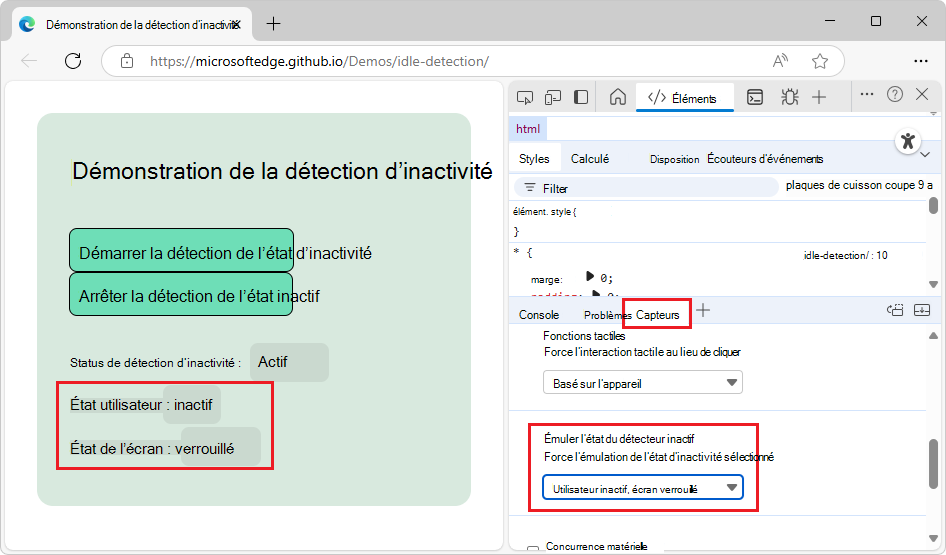This screenshot has width=946, height=555.
Task: Toggle the Concurrence matérielle checkbox
Action: pos(533,548)
